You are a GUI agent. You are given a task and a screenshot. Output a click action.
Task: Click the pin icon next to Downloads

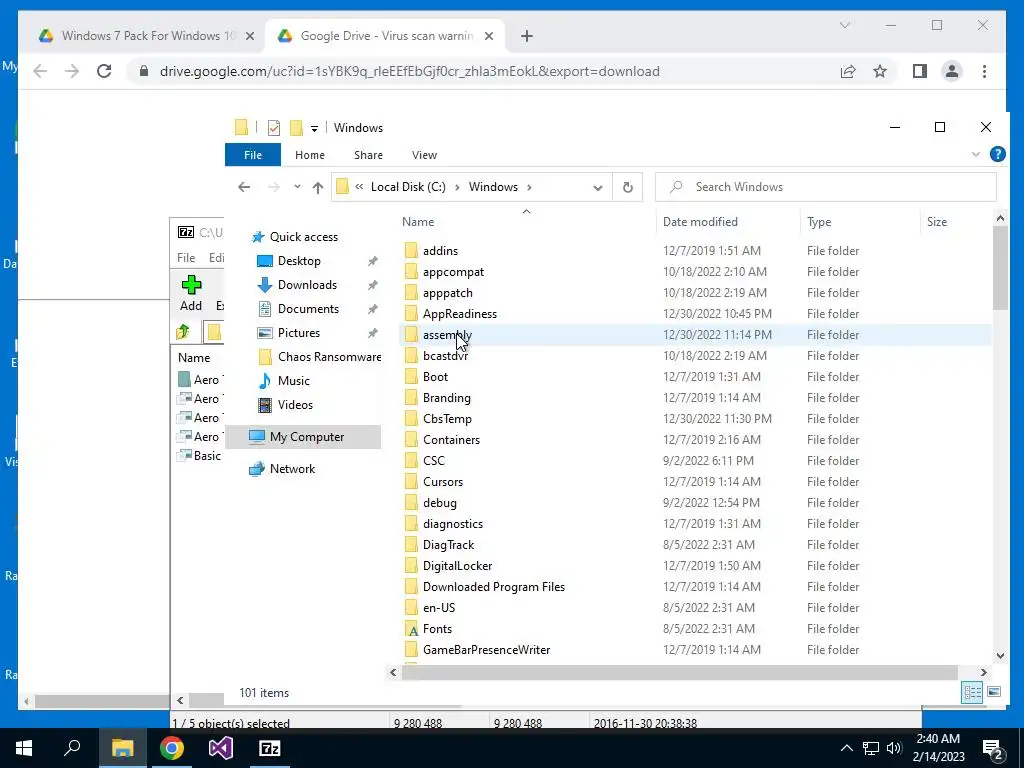tap(373, 285)
